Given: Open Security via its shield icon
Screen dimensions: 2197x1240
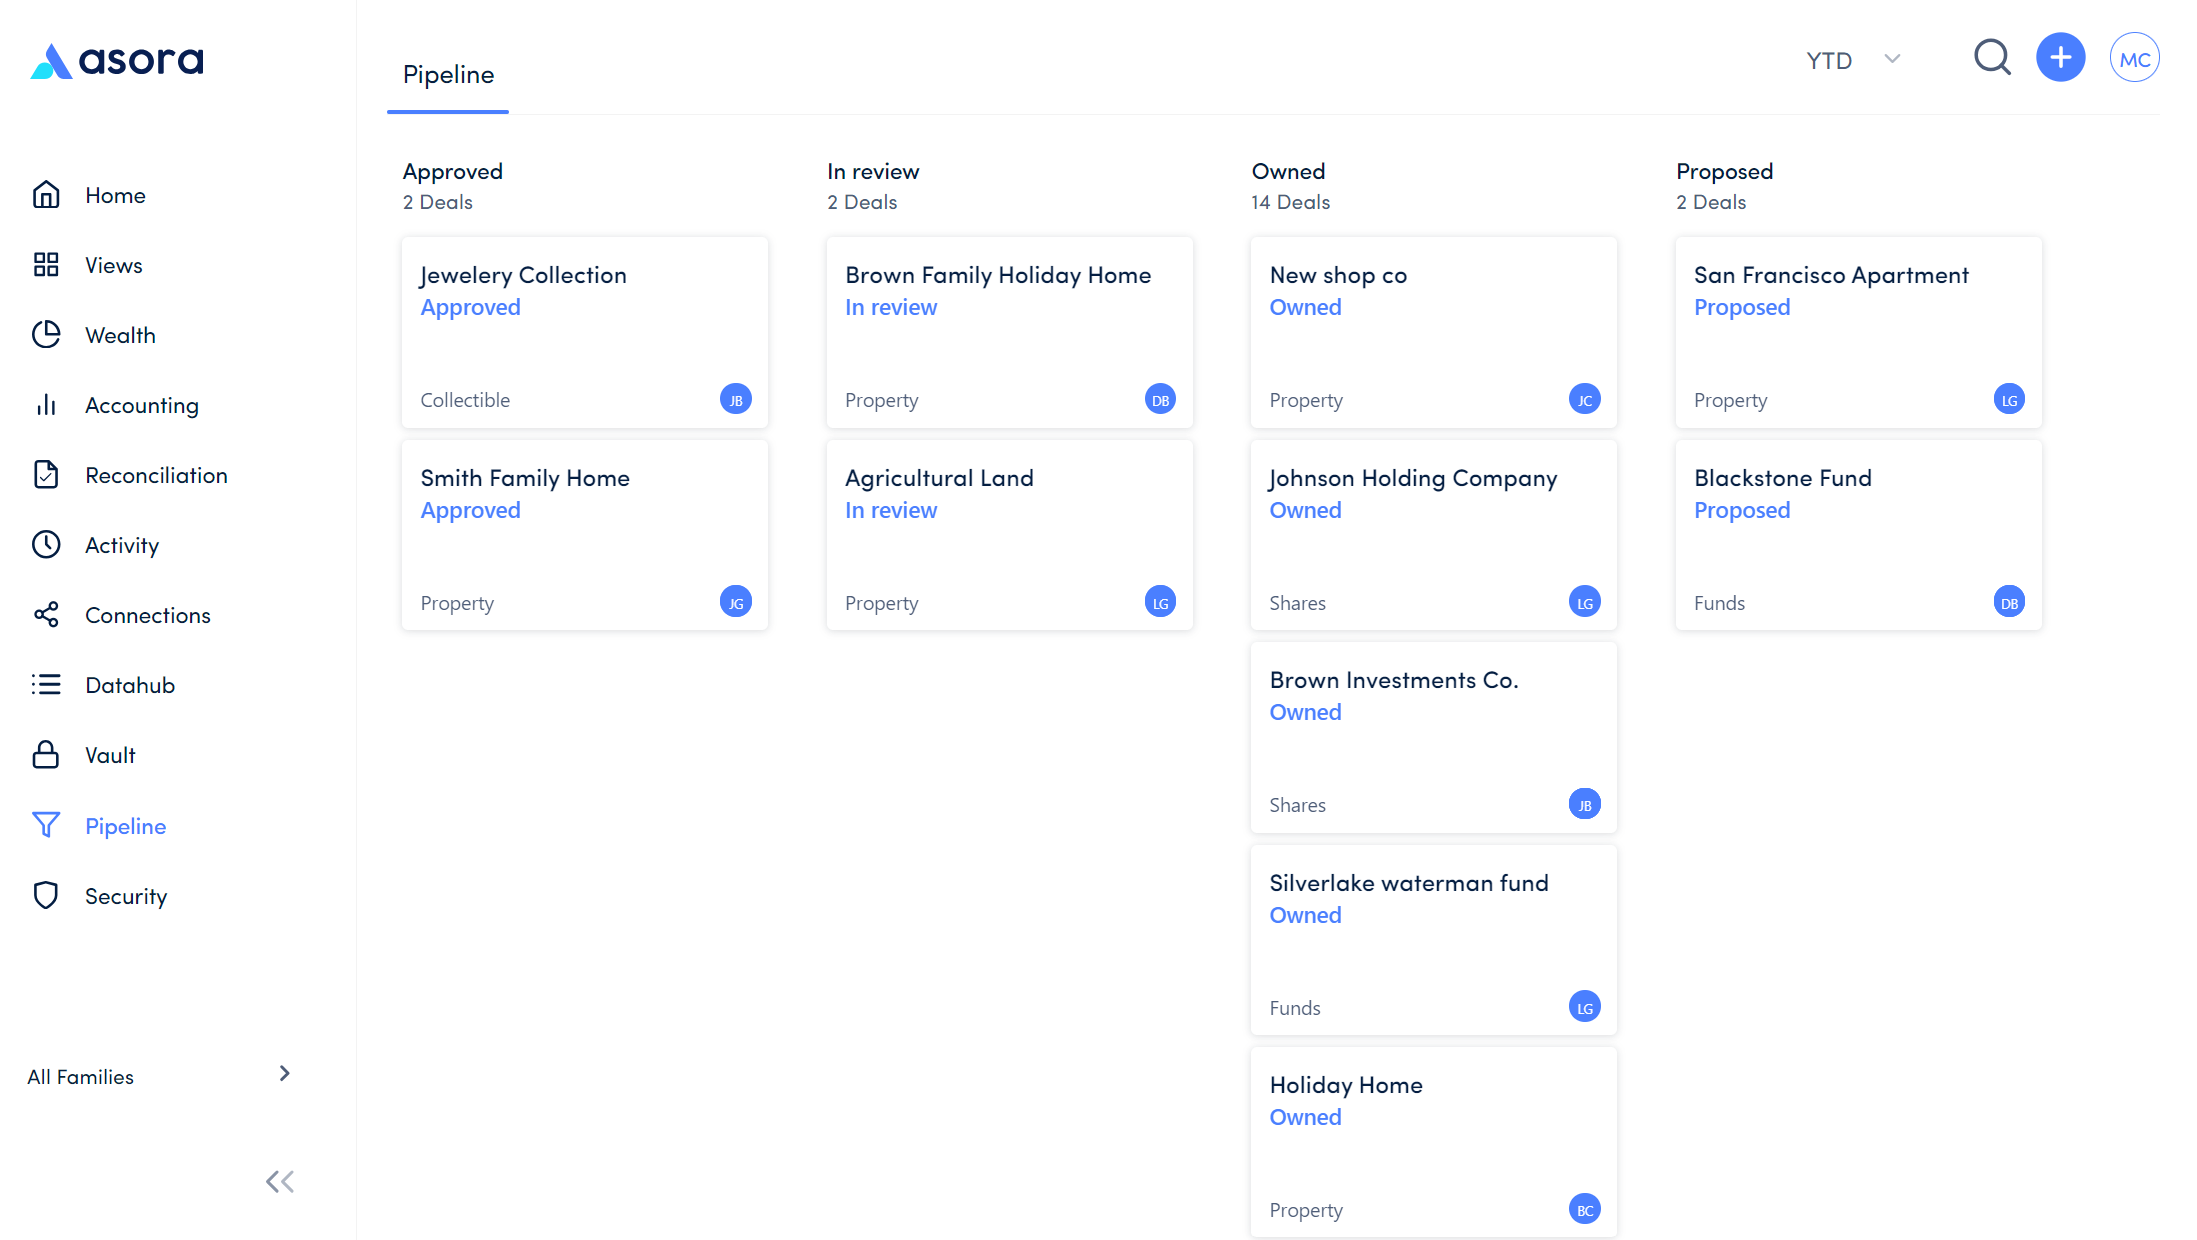Looking at the screenshot, I should (x=46, y=895).
